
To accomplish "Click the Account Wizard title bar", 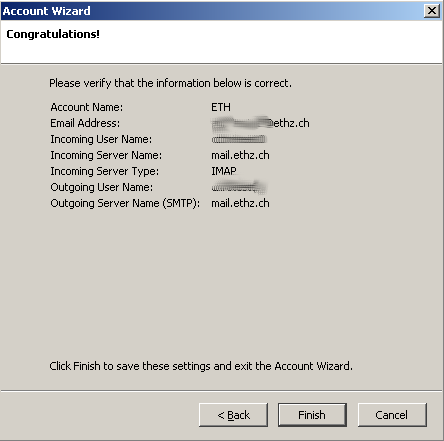I will [x=213, y=11].
